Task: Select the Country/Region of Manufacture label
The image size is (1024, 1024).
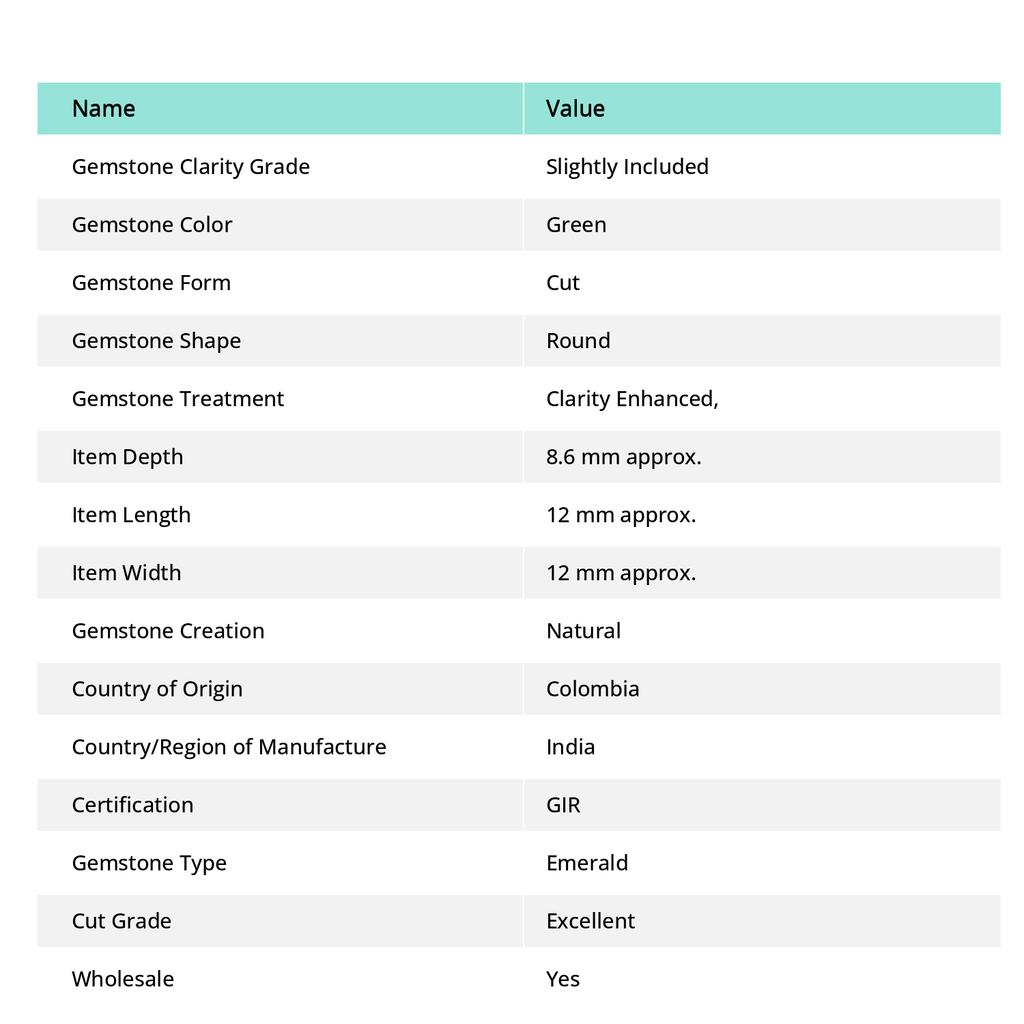Action: (229, 746)
